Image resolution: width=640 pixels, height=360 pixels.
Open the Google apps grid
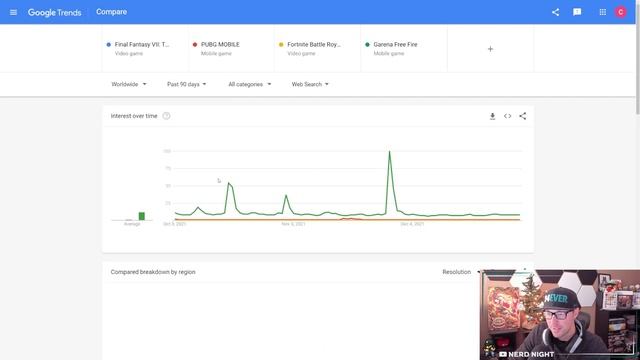602,12
